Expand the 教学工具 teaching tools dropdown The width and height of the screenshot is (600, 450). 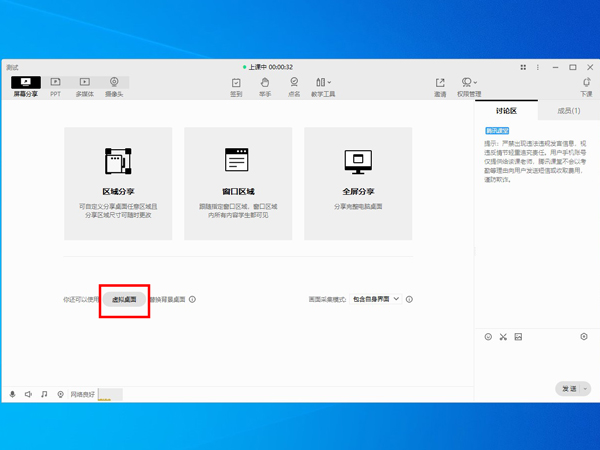pyautogui.click(x=323, y=86)
